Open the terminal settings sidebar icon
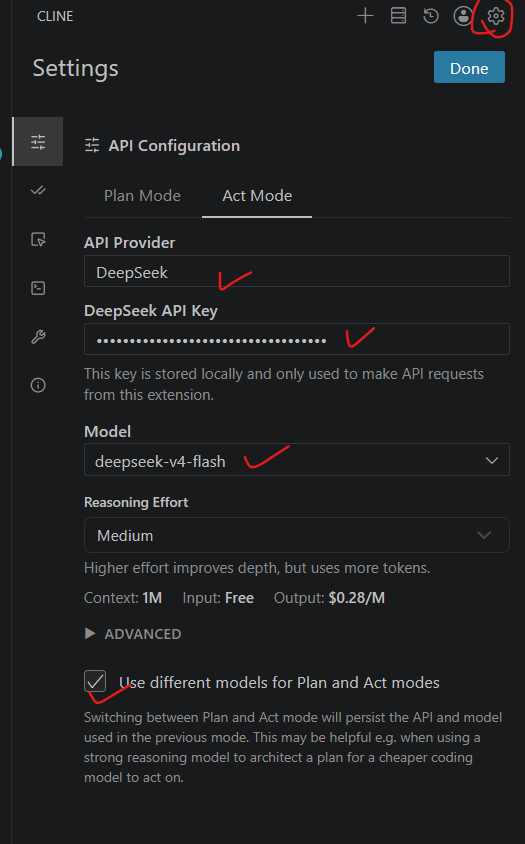 point(38,288)
